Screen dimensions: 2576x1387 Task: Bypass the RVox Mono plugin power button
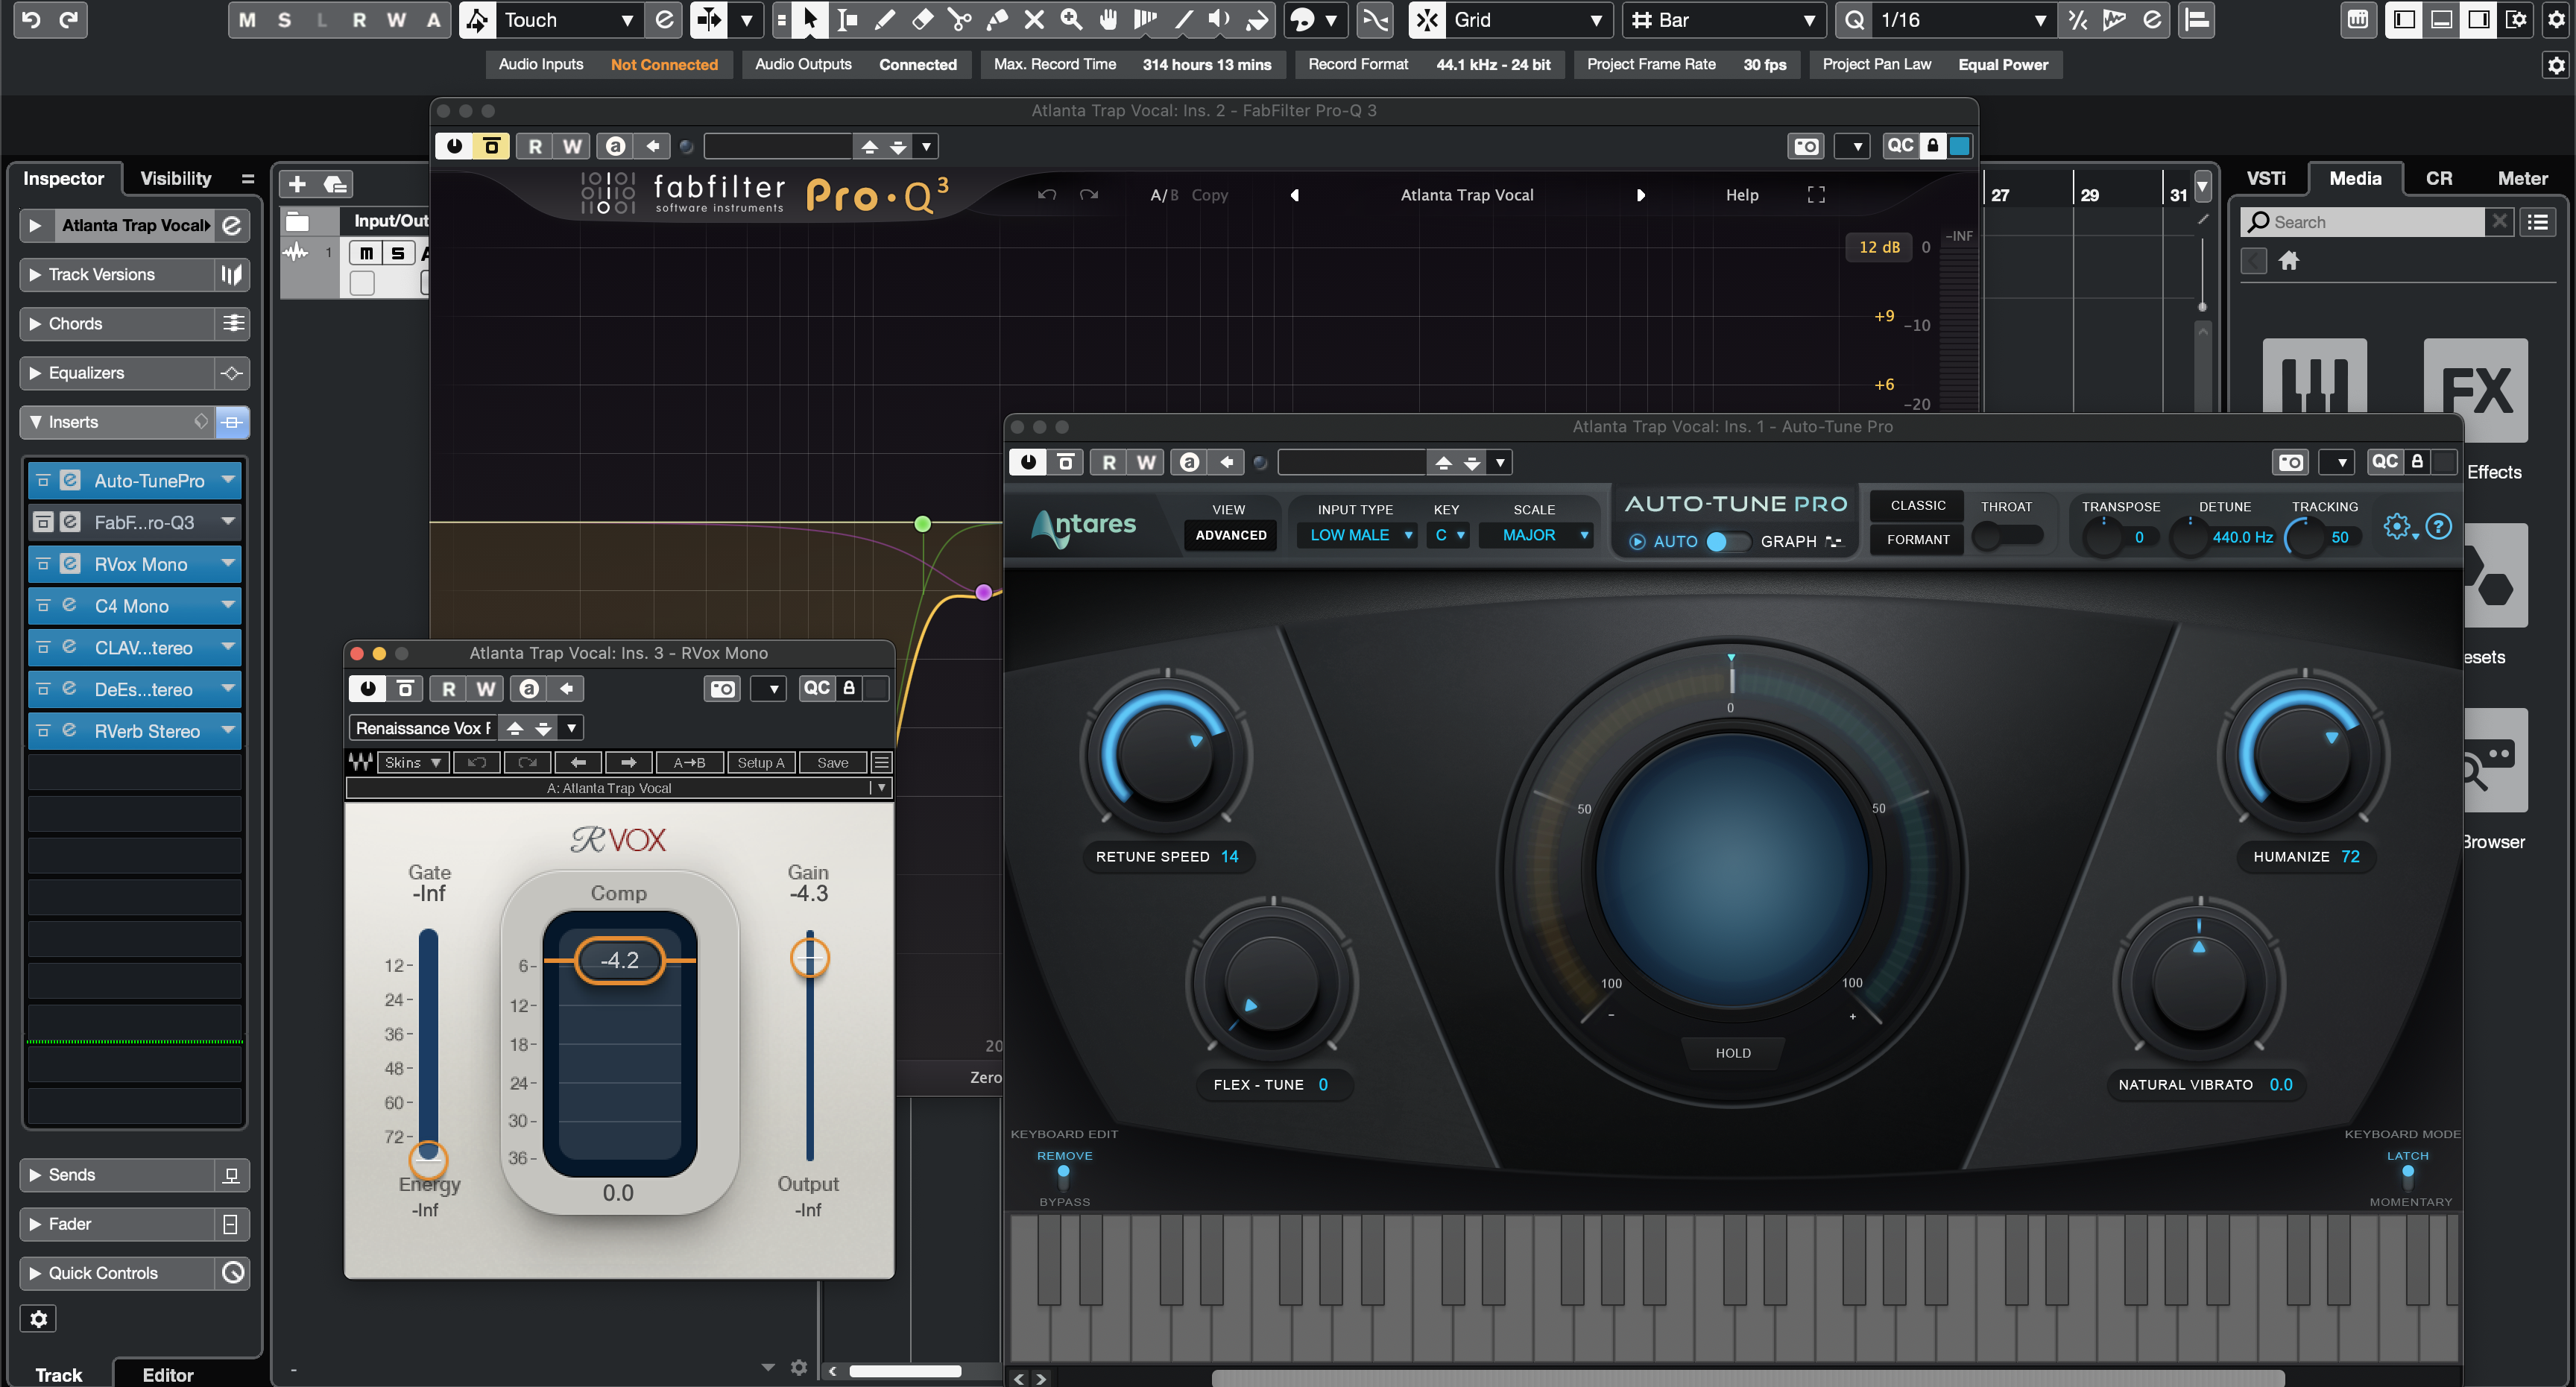367,688
